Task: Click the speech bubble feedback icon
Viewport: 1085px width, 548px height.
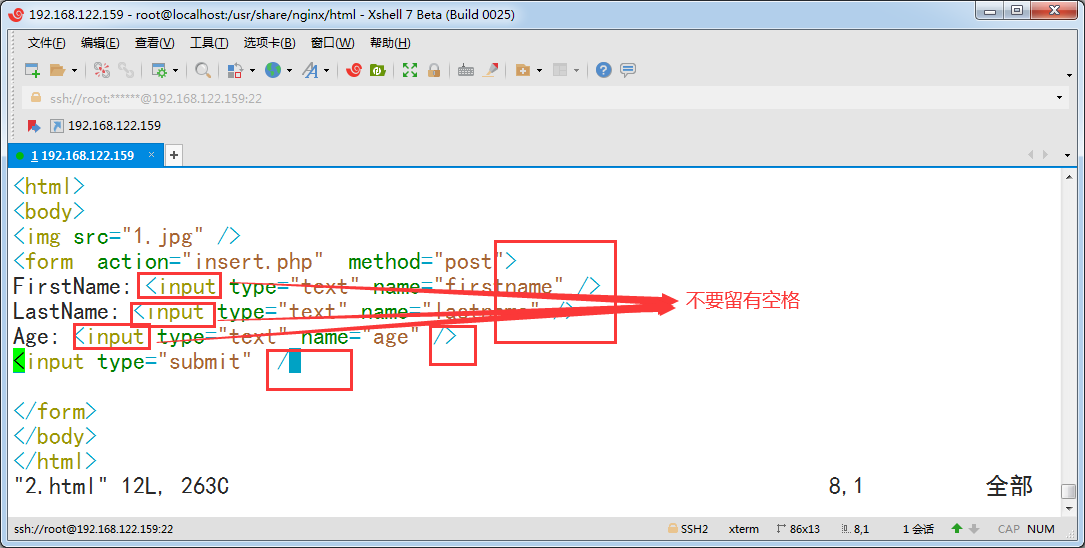Action: [x=628, y=70]
